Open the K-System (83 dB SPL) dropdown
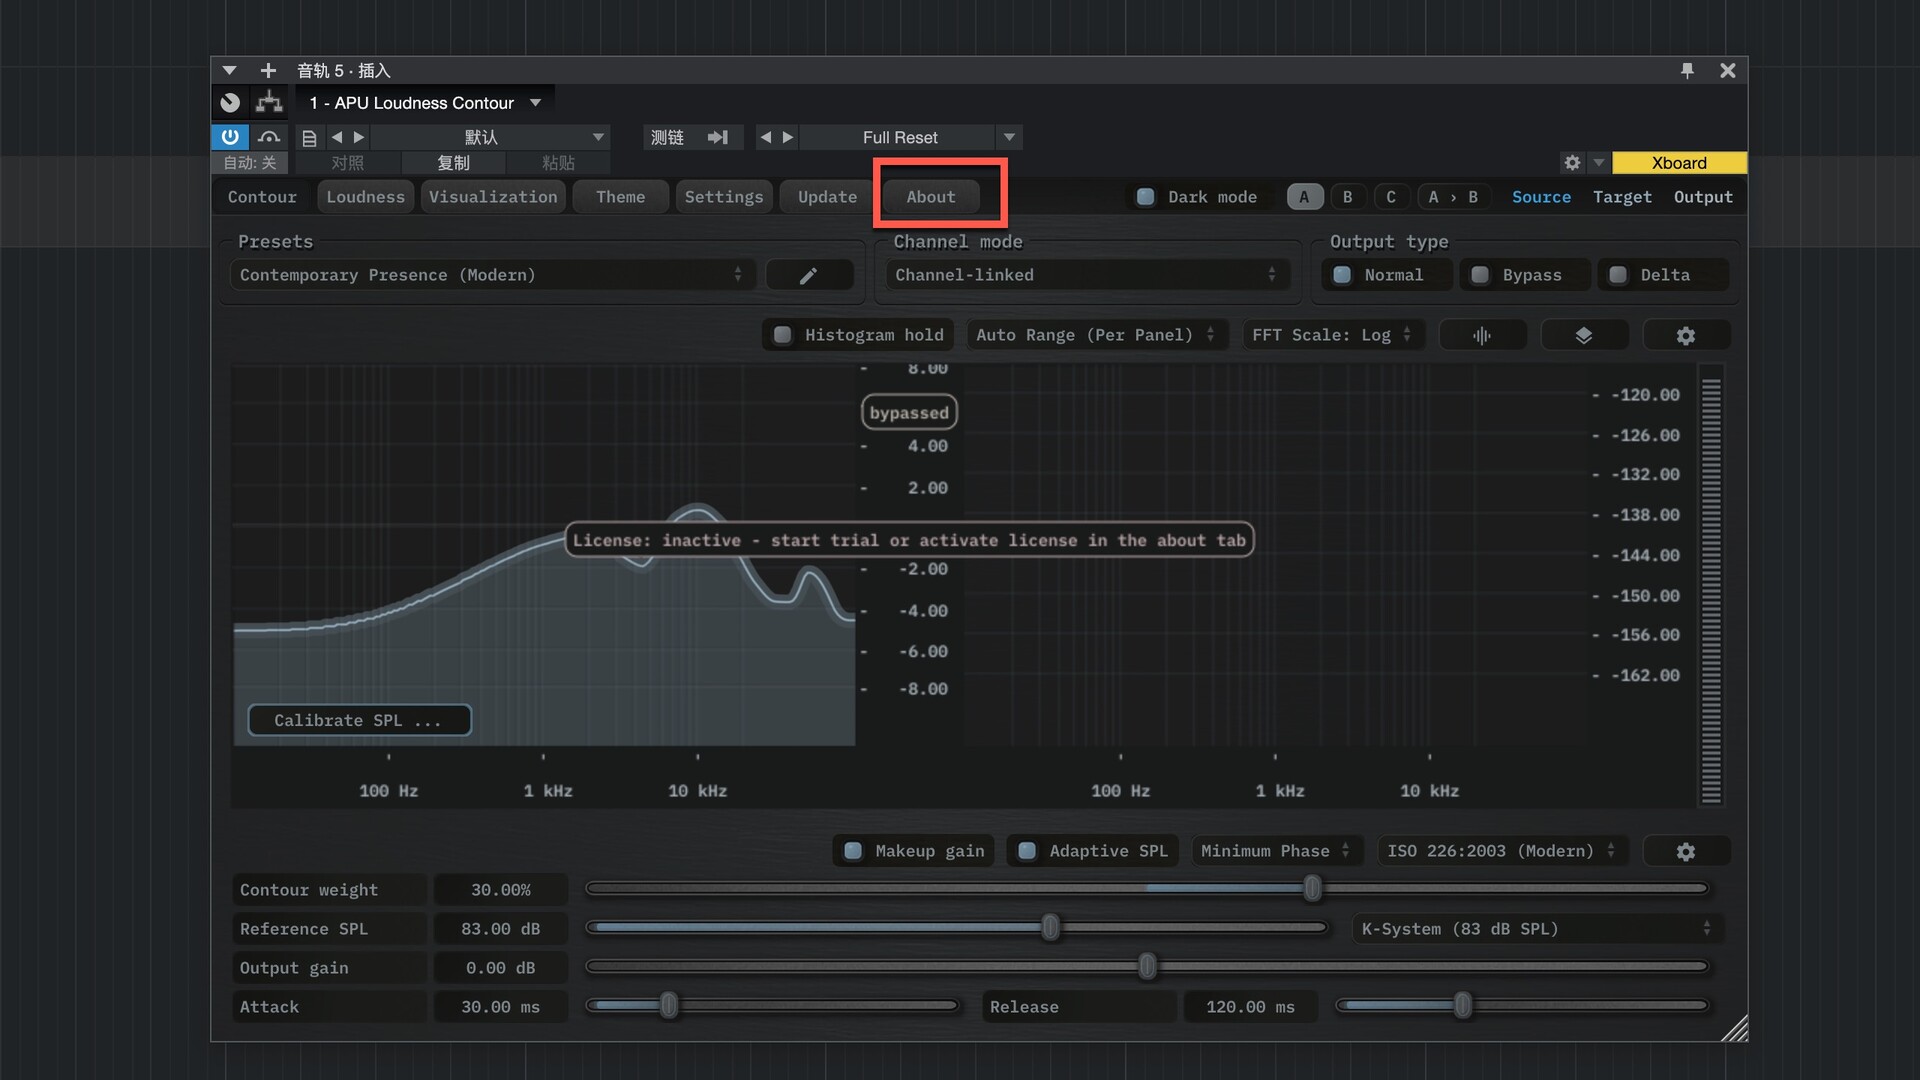1920x1080 pixels. (x=1535, y=929)
